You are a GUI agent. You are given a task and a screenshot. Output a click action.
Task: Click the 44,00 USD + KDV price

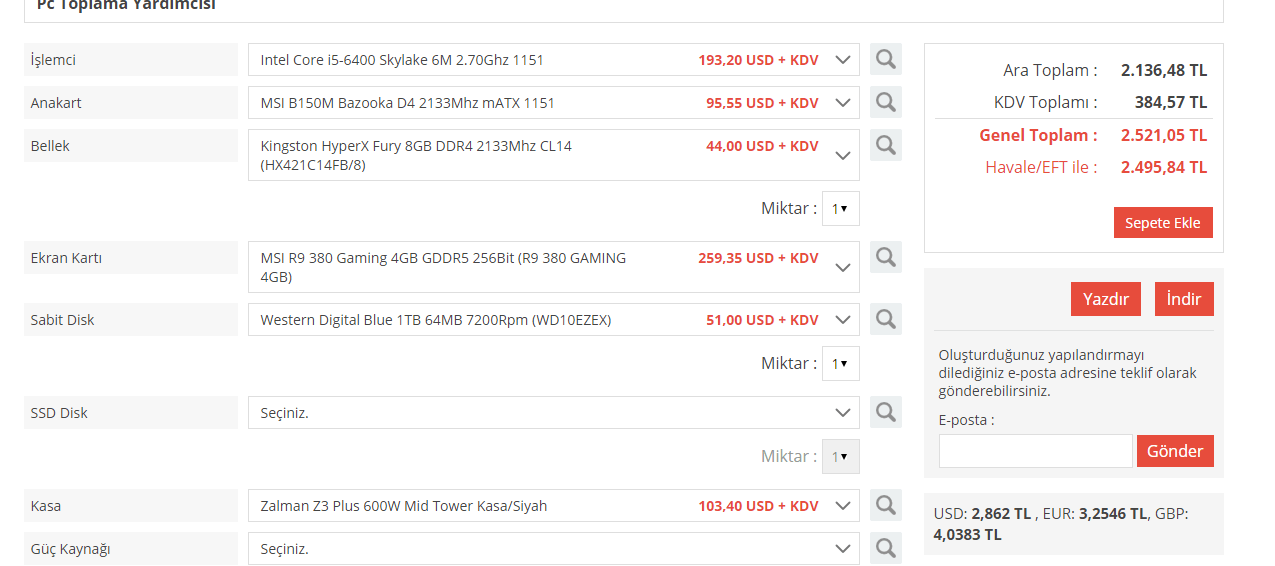click(762, 146)
